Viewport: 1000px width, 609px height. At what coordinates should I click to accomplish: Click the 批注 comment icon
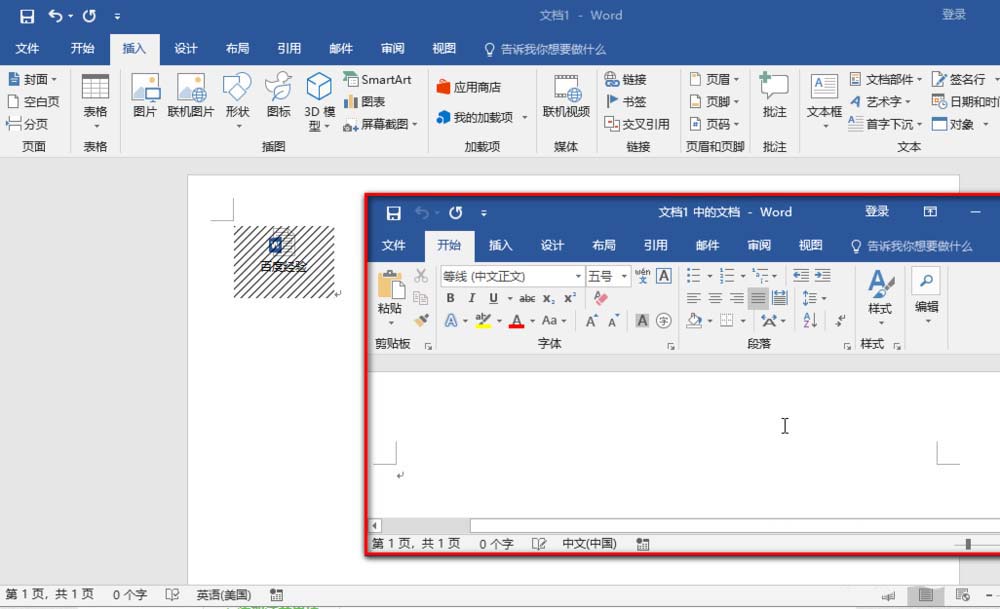coord(774,97)
